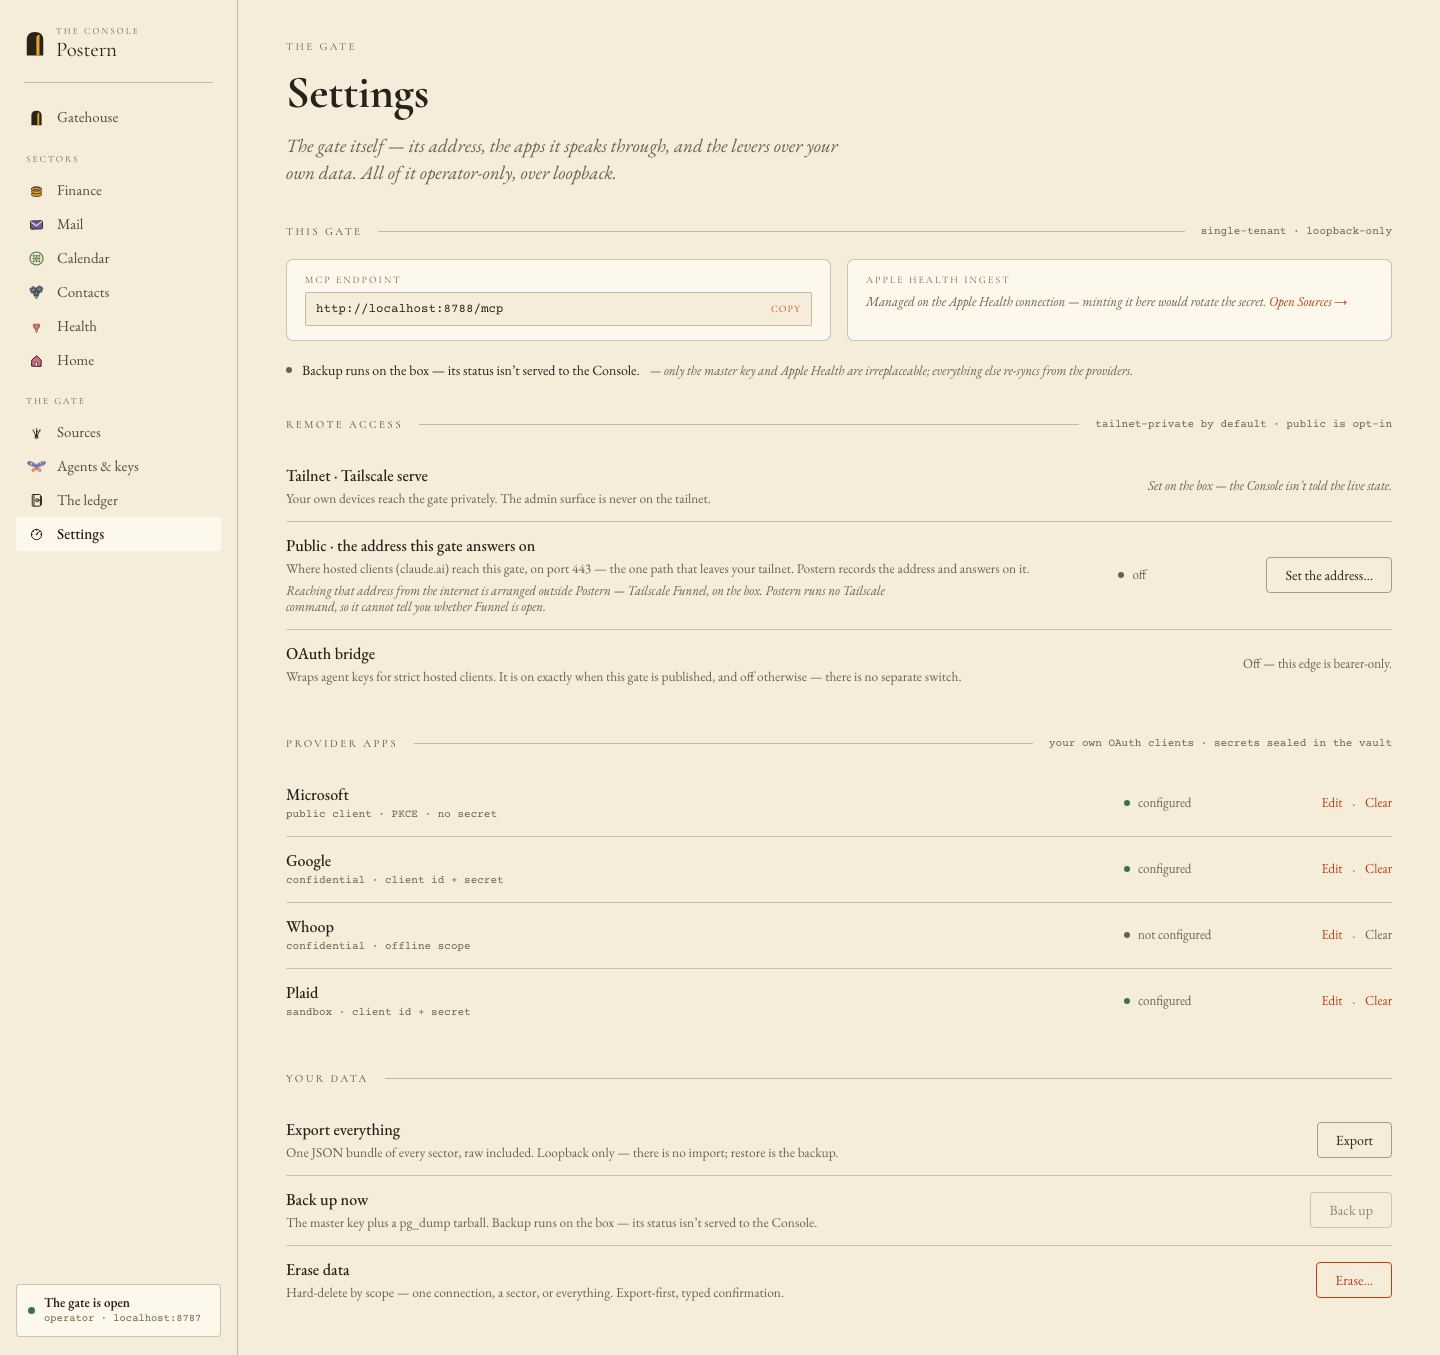Open The ledger page
The image size is (1440, 1355).
(x=118, y=501)
